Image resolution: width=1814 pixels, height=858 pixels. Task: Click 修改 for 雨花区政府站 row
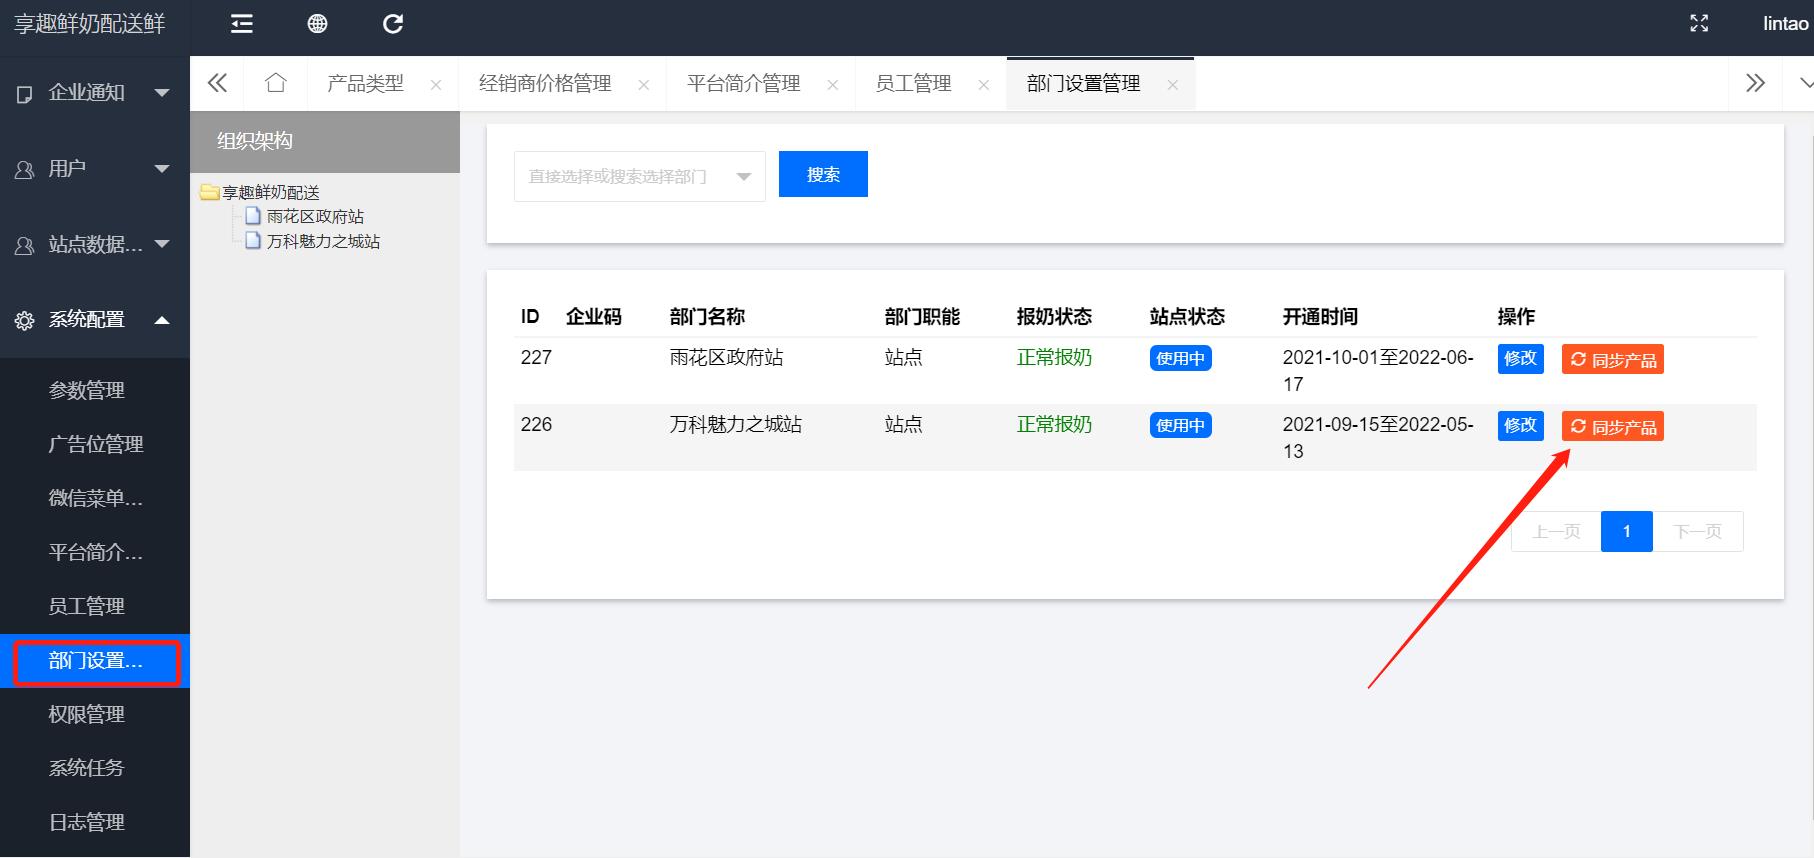(x=1520, y=359)
